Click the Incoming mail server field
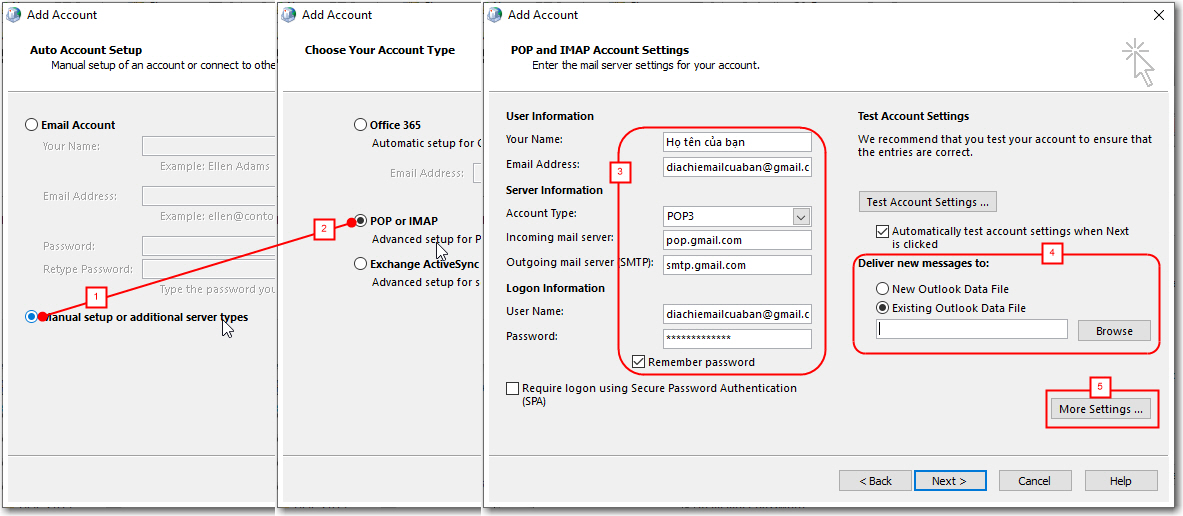 737,240
